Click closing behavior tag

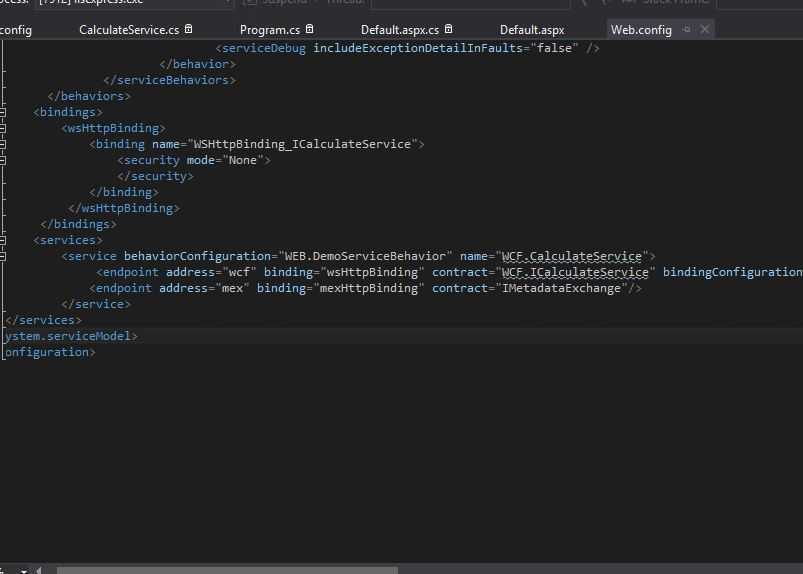(x=197, y=64)
